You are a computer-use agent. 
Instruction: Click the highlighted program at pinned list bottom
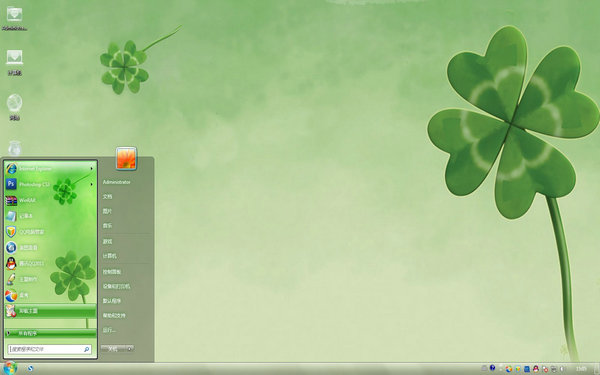pos(50,311)
